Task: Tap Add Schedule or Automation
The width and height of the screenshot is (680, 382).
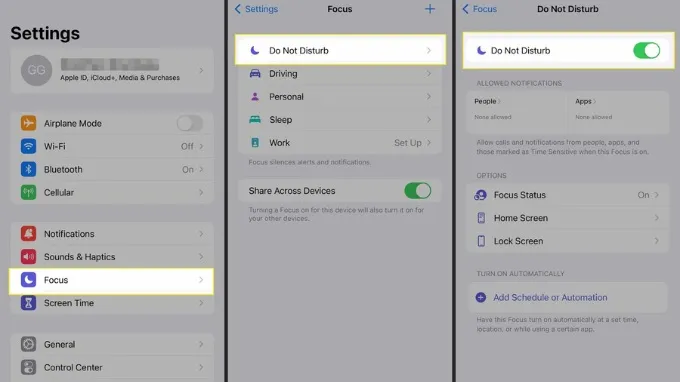Action: click(550, 297)
